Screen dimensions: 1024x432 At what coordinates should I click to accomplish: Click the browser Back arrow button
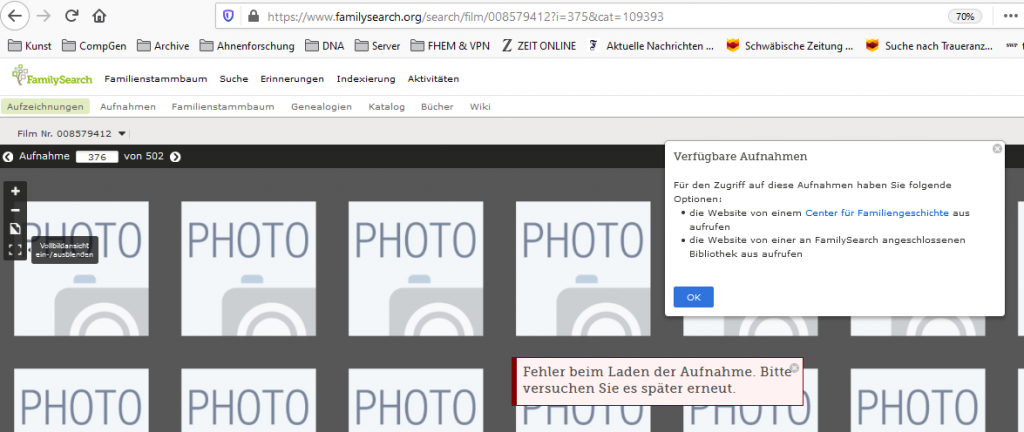(16, 16)
